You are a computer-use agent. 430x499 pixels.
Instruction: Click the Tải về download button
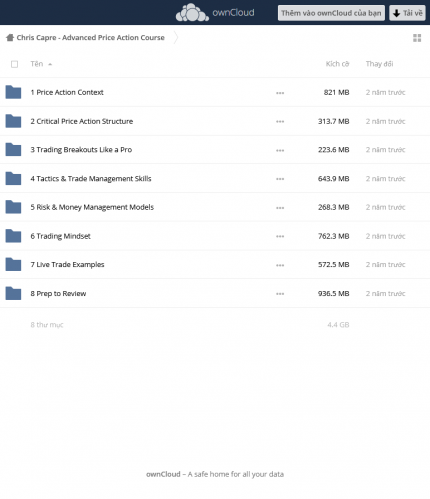(x=407, y=13)
